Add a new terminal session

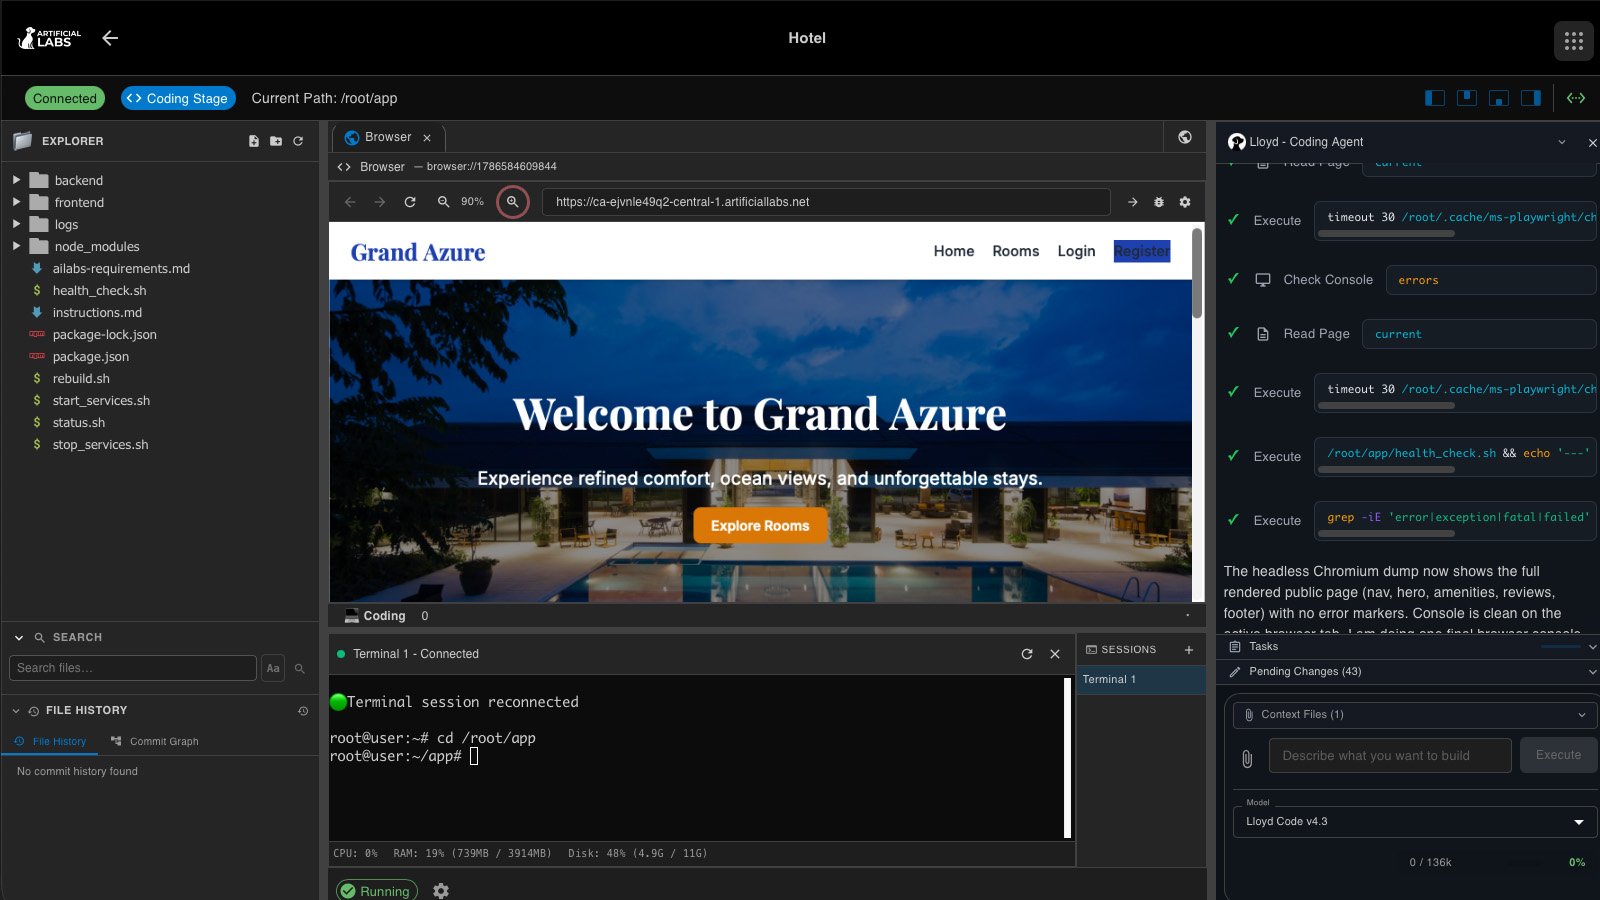pyautogui.click(x=1189, y=650)
